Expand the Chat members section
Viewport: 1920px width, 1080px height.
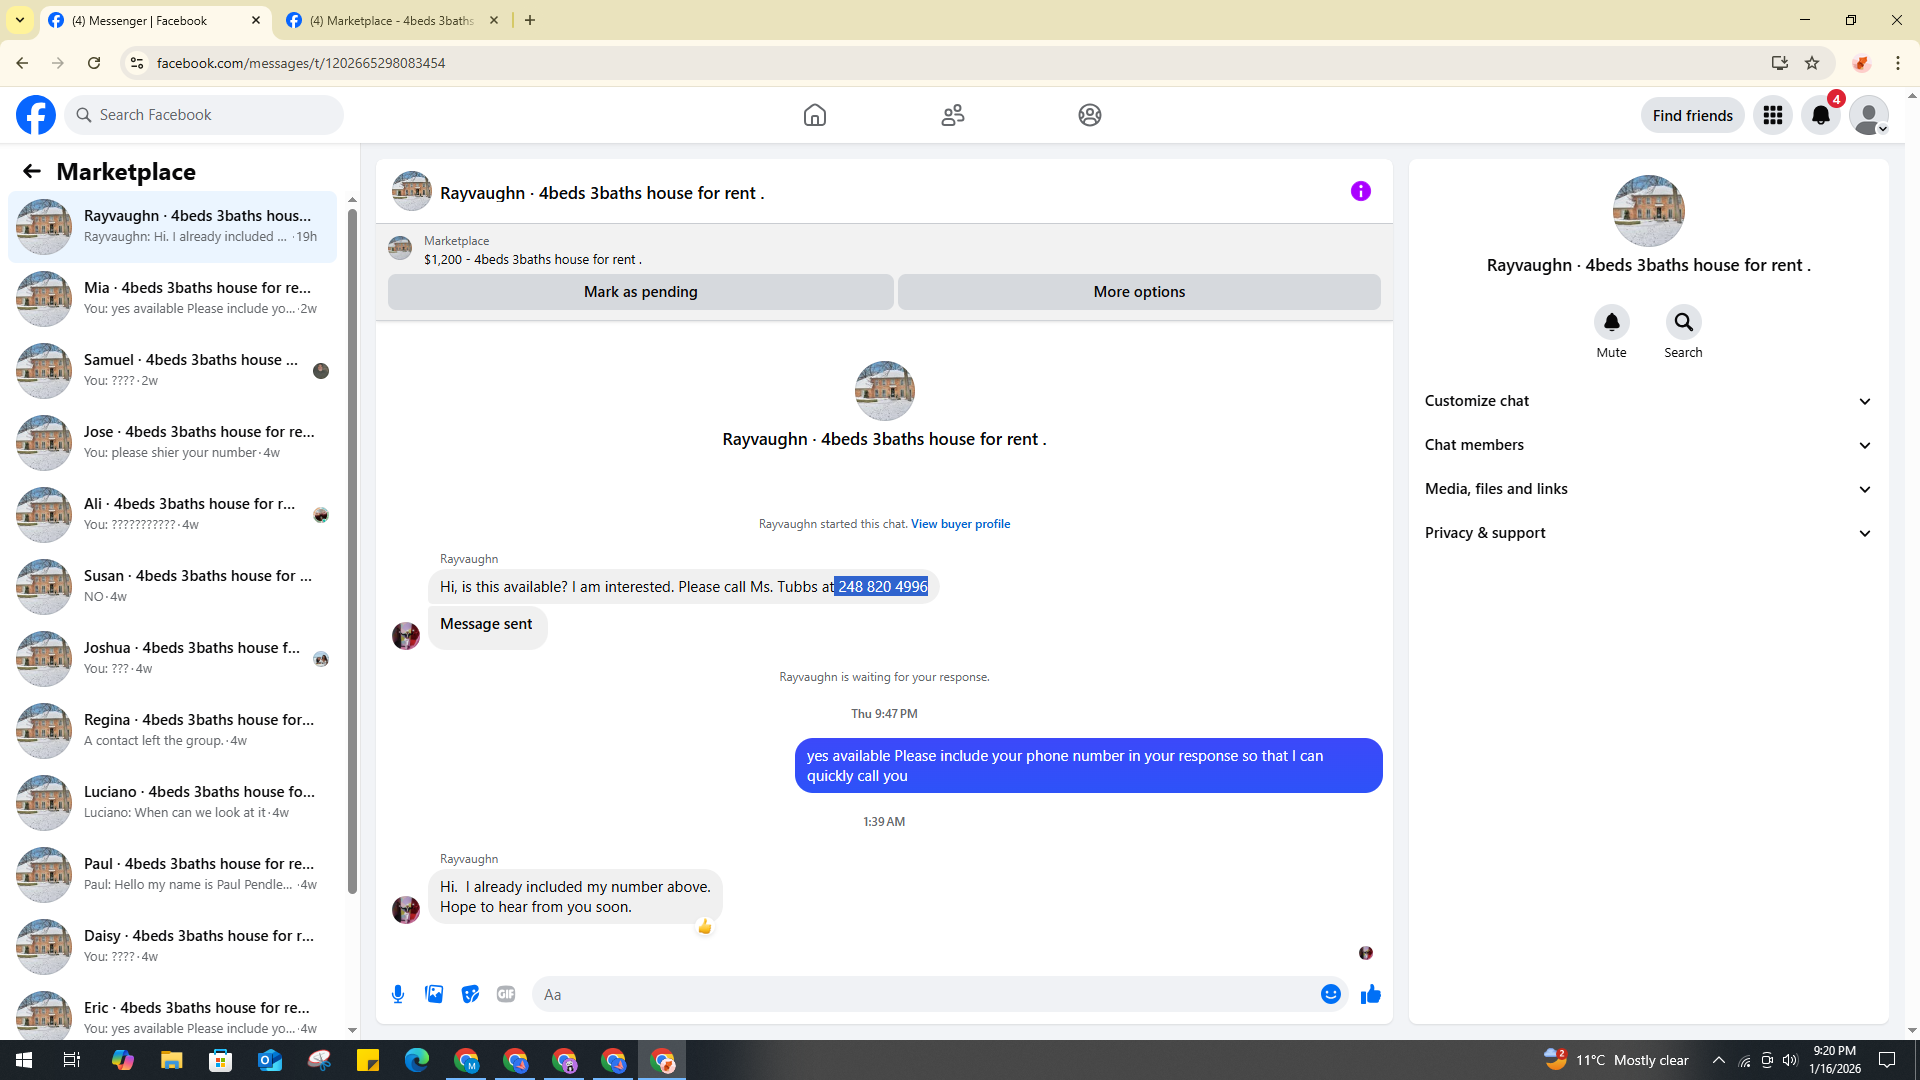(x=1647, y=445)
